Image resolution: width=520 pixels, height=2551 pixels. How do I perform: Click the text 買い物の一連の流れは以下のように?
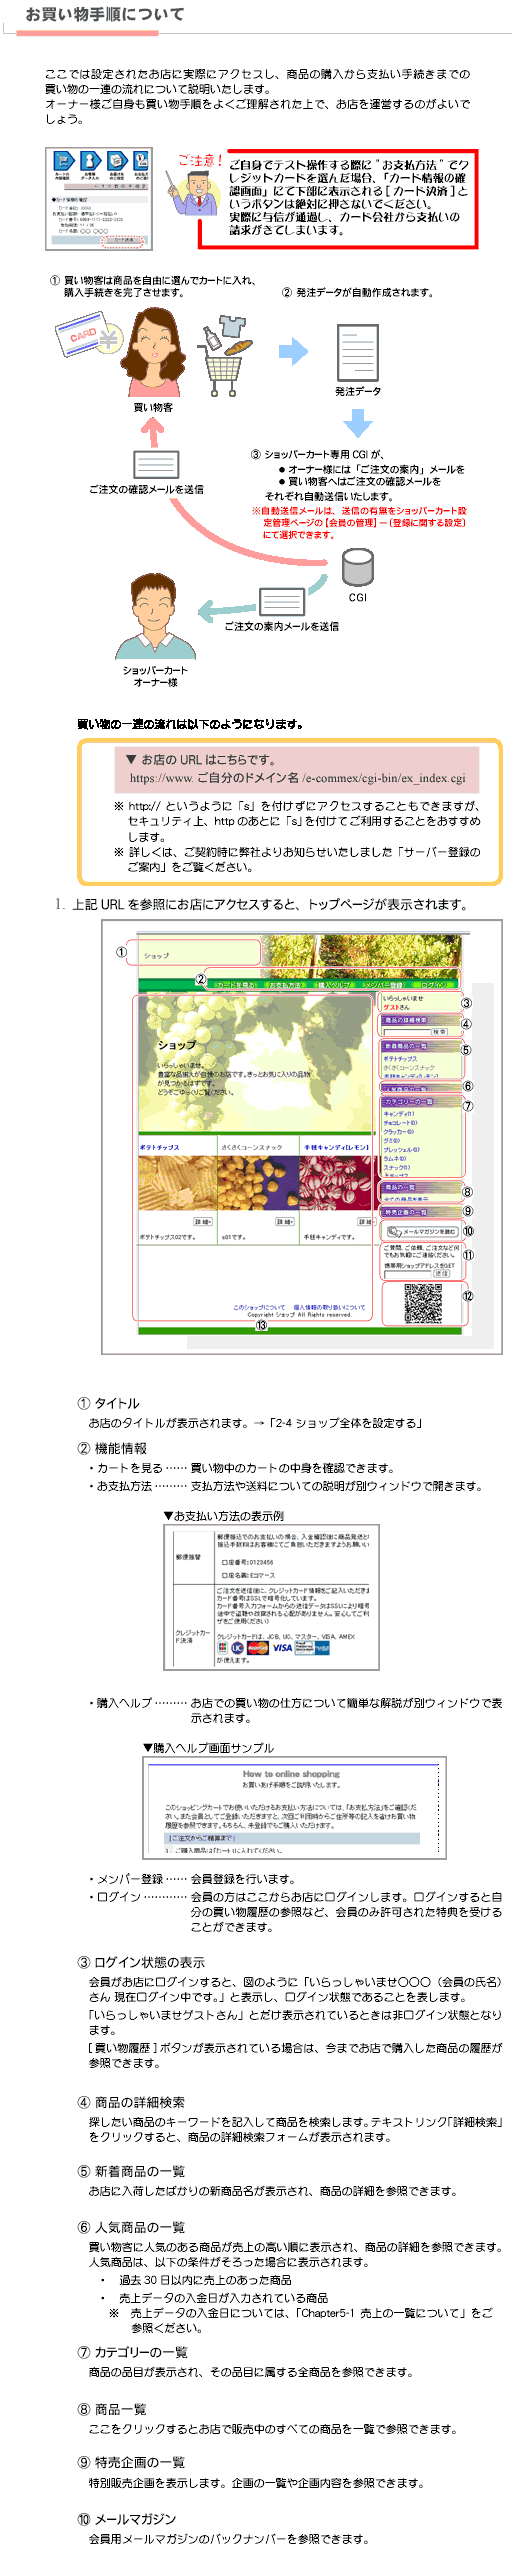pos(190,723)
